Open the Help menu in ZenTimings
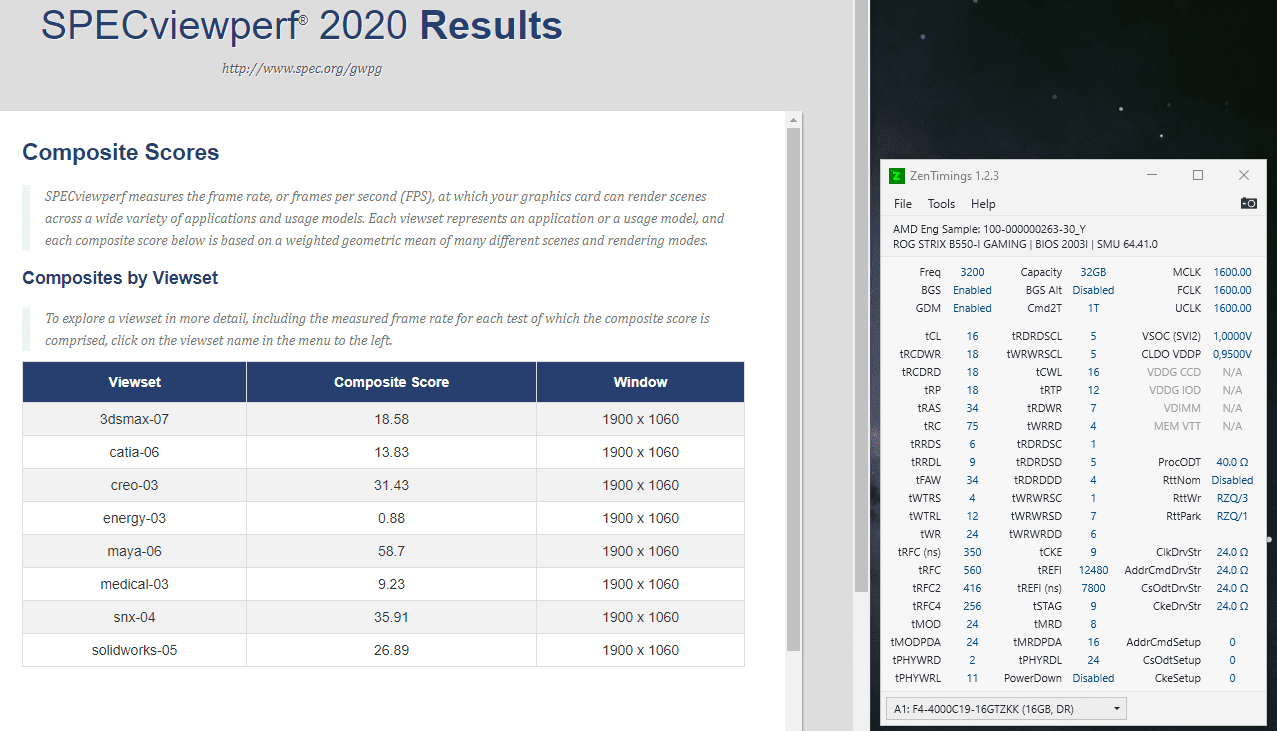 point(983,203)
